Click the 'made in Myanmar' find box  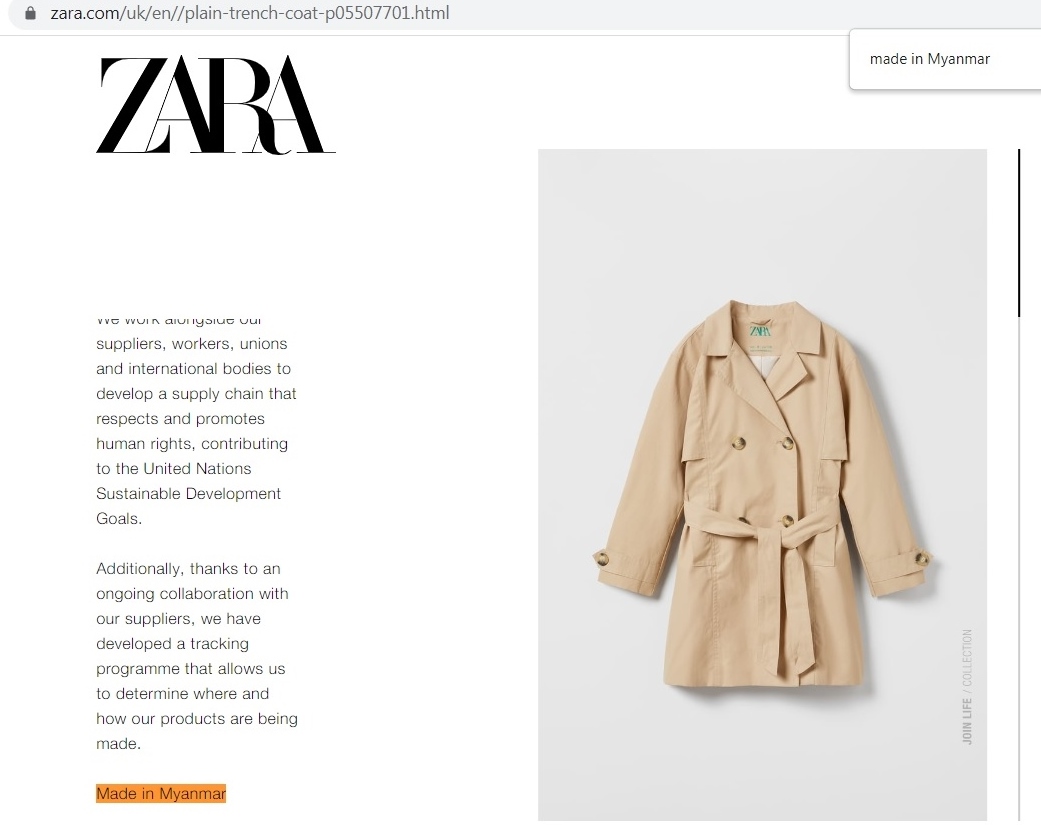pyautogui.click(x=945, y=59)
